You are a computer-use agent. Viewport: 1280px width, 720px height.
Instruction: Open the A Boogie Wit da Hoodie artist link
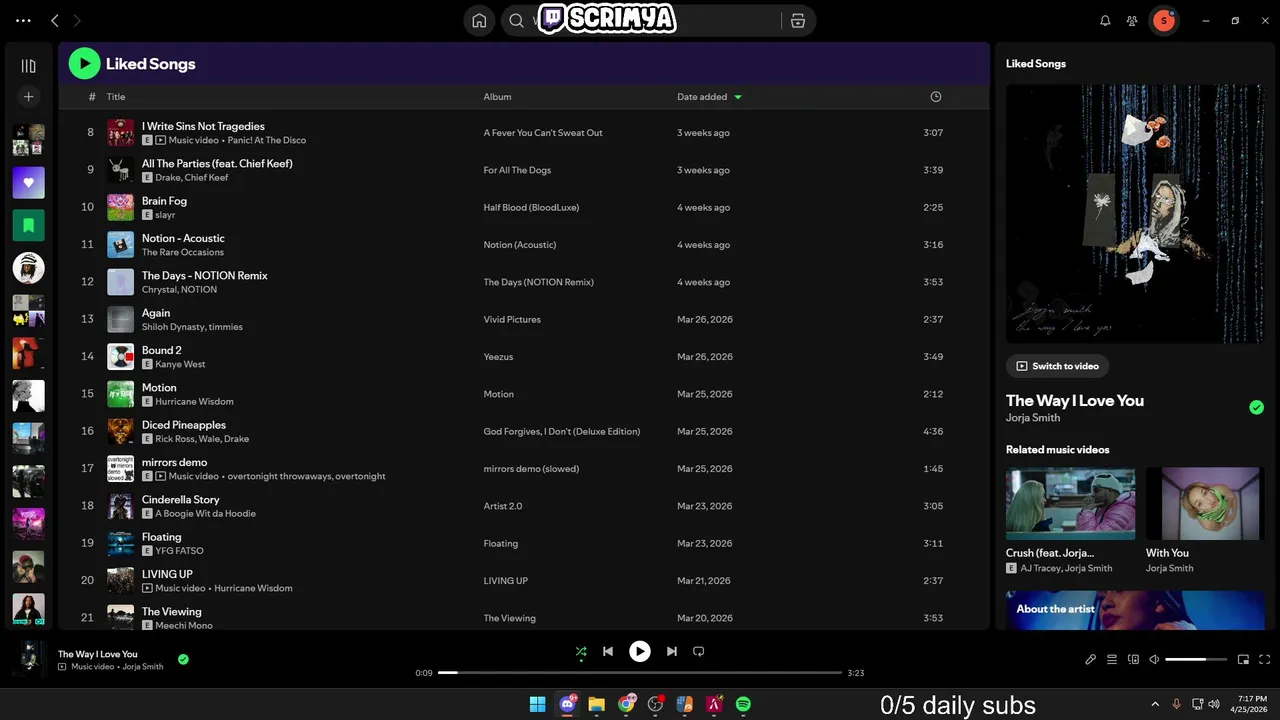tap(205, 513)
